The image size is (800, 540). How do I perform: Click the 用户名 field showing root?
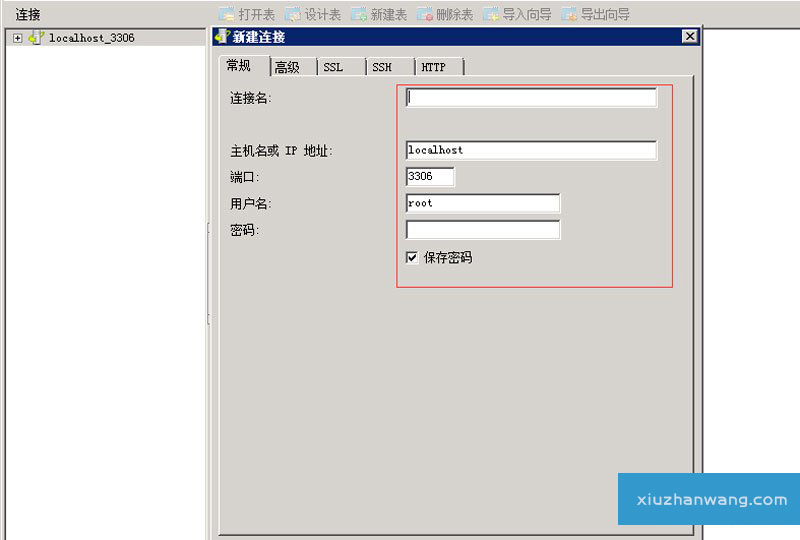click(482, 203)
